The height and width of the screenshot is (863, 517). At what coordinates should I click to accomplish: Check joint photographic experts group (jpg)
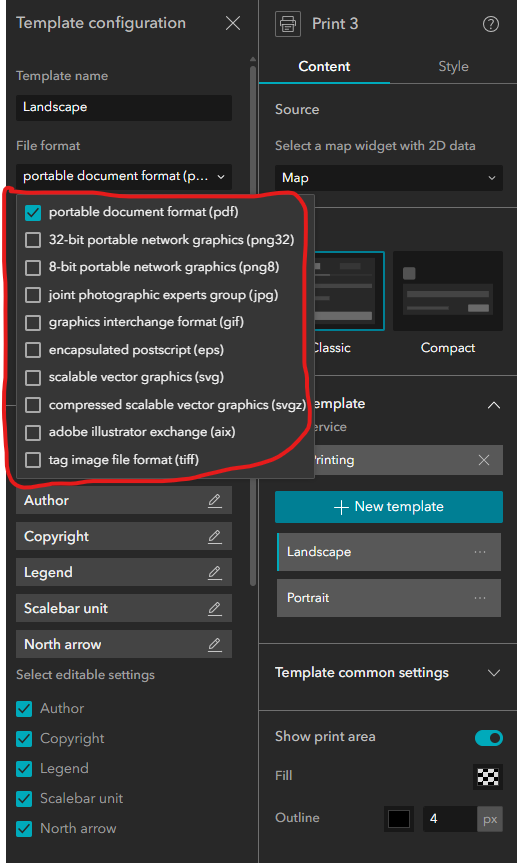tap(33, 295)
